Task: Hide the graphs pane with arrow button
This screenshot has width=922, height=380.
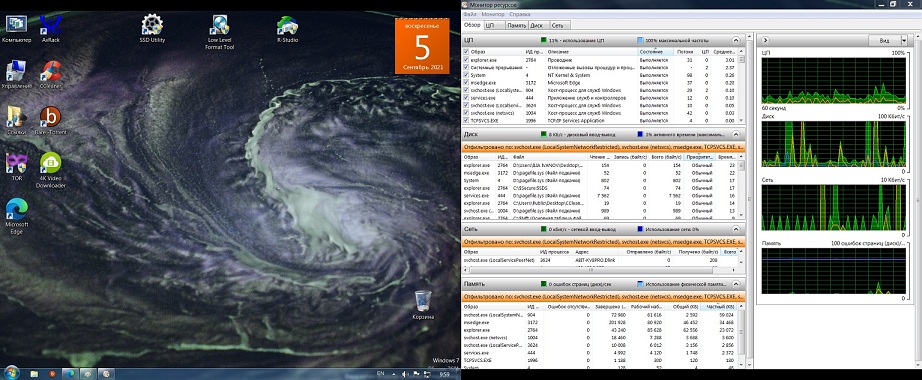Action: point(765,41)
